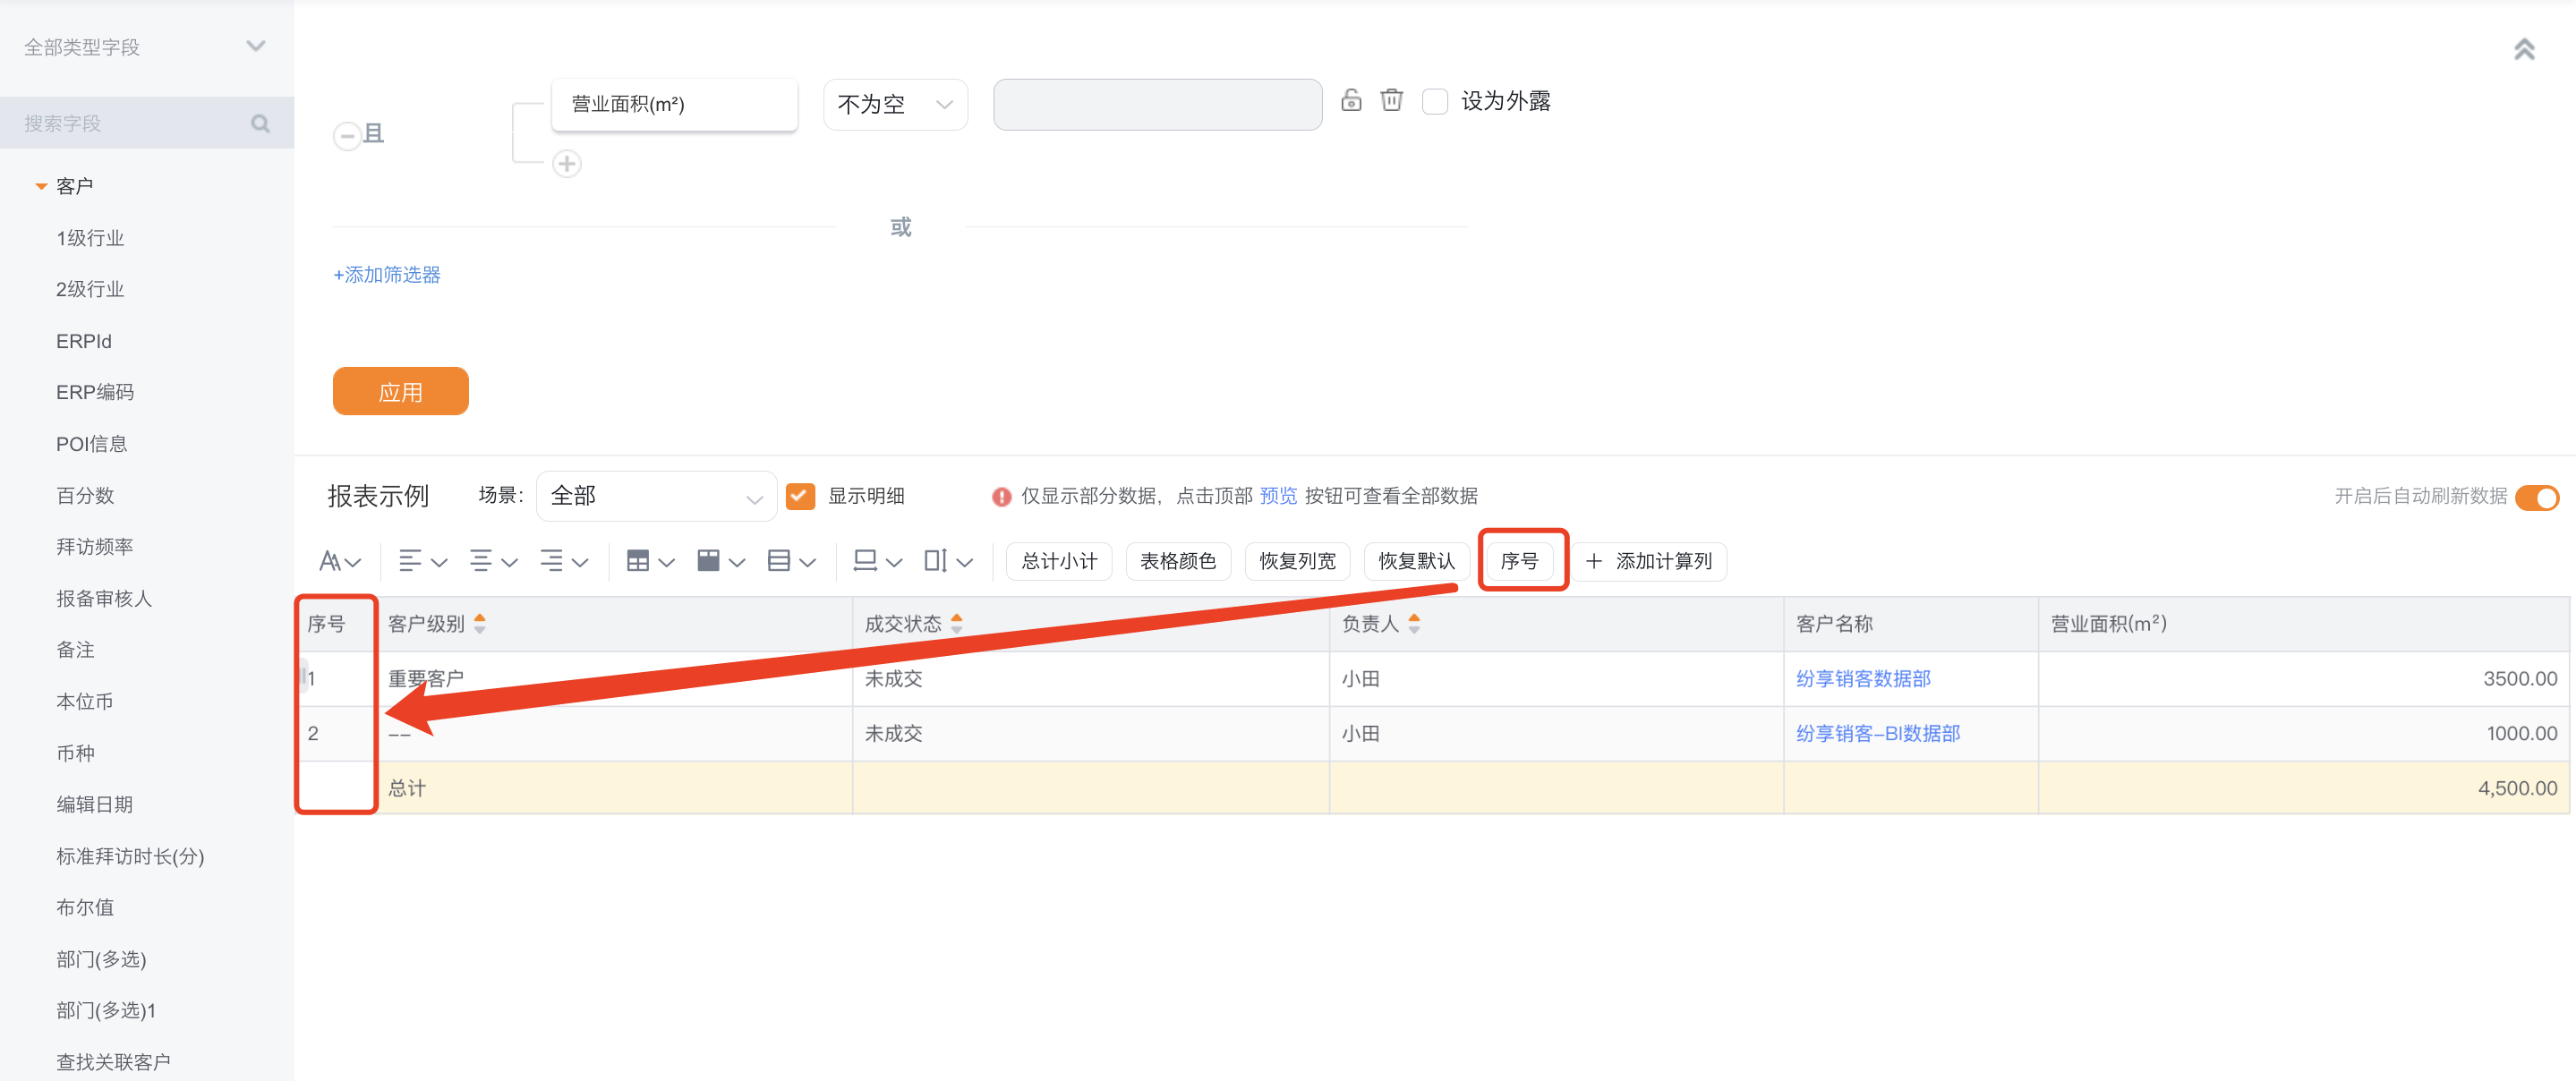
Task: Select 编辑日期 field
Action: click(95, 805)
